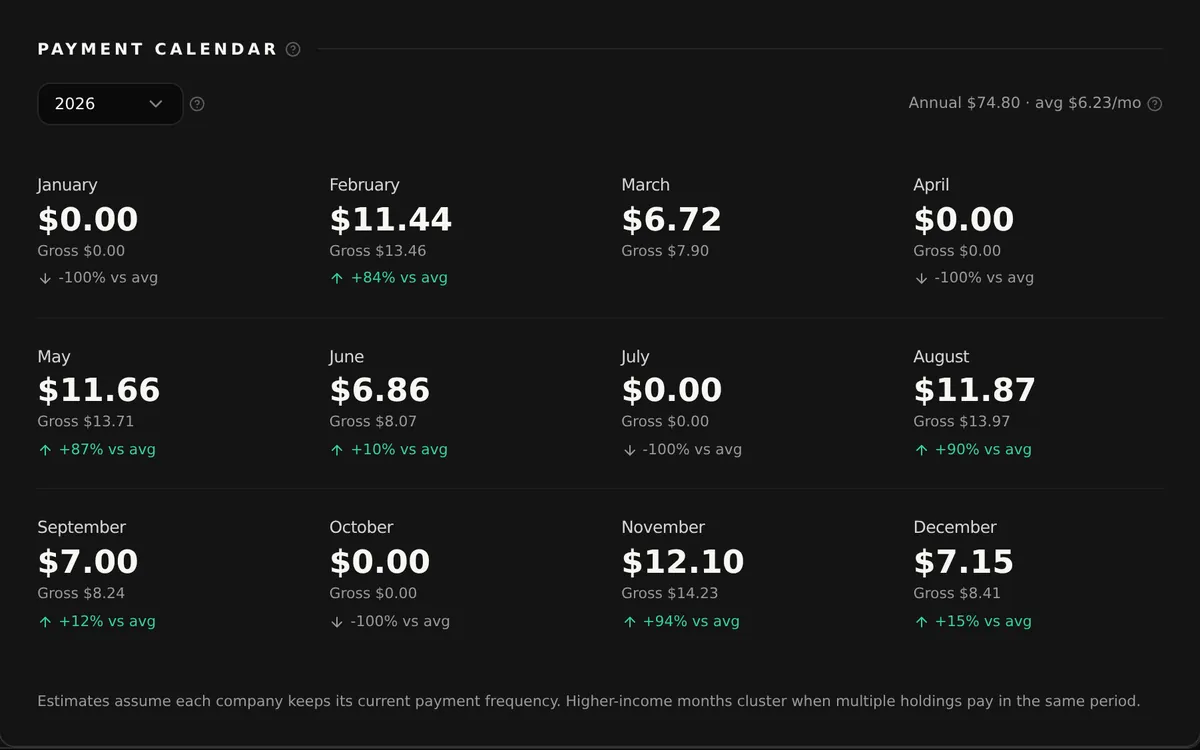
Task: Click help icon beside the year selector
Action: pos(197,104)
